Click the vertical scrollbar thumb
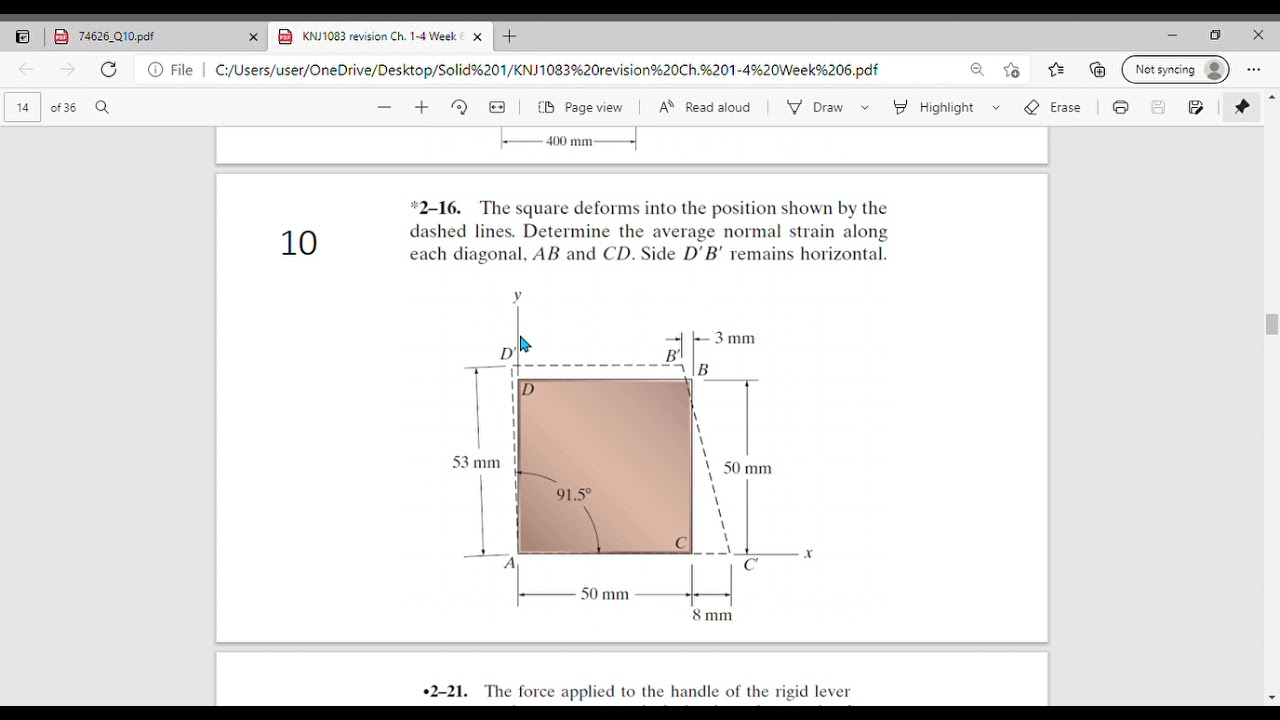1280x720 pixels. click(x=1272, y=324)
